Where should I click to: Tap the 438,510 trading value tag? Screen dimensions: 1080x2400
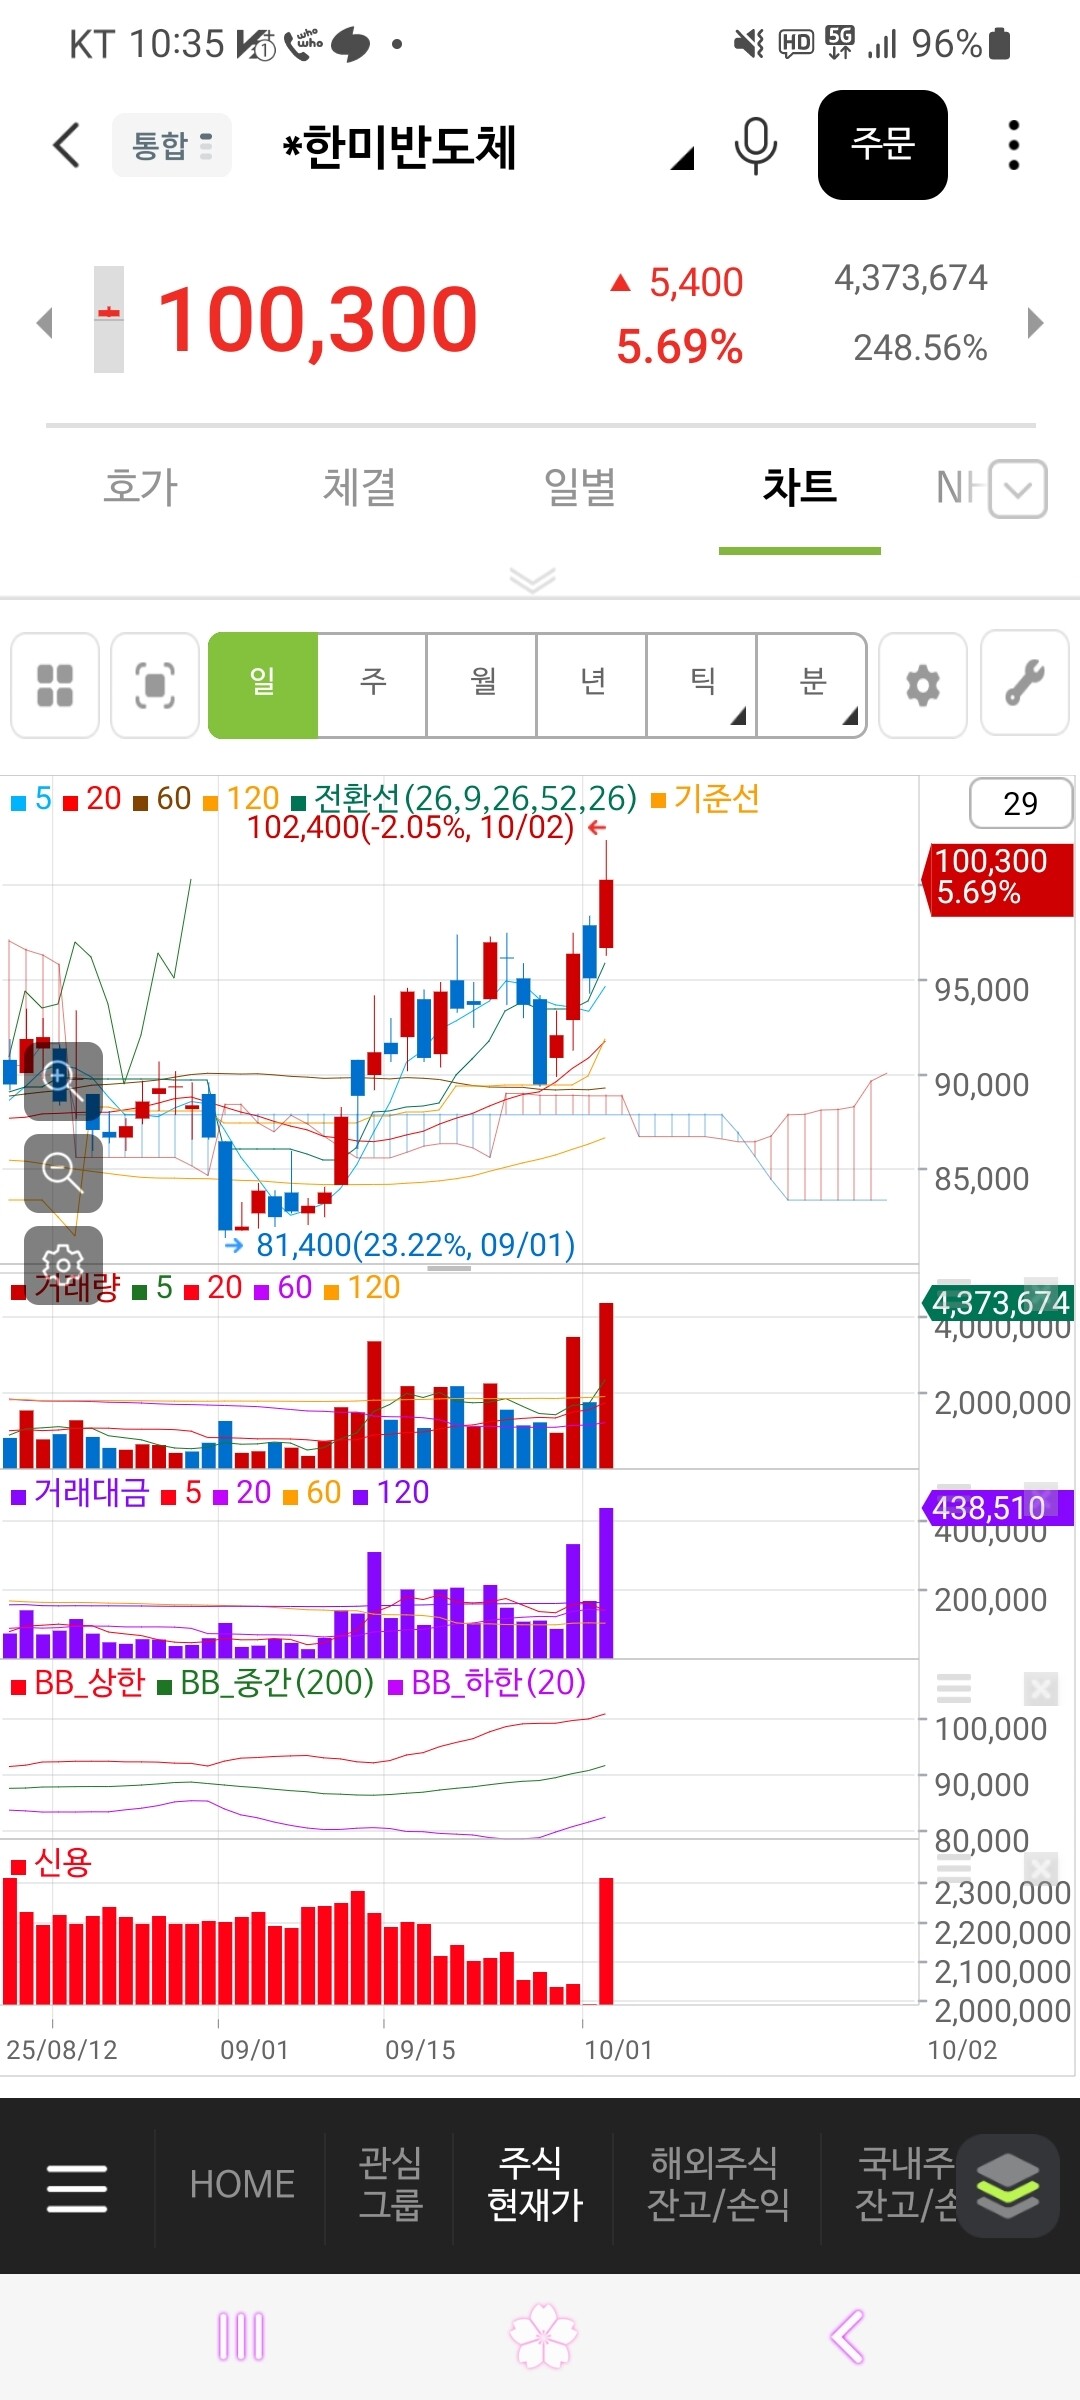point(997,1507)
